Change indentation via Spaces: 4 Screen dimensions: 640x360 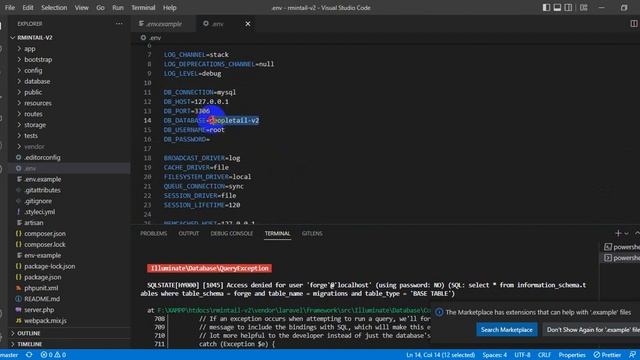(494, 355)
